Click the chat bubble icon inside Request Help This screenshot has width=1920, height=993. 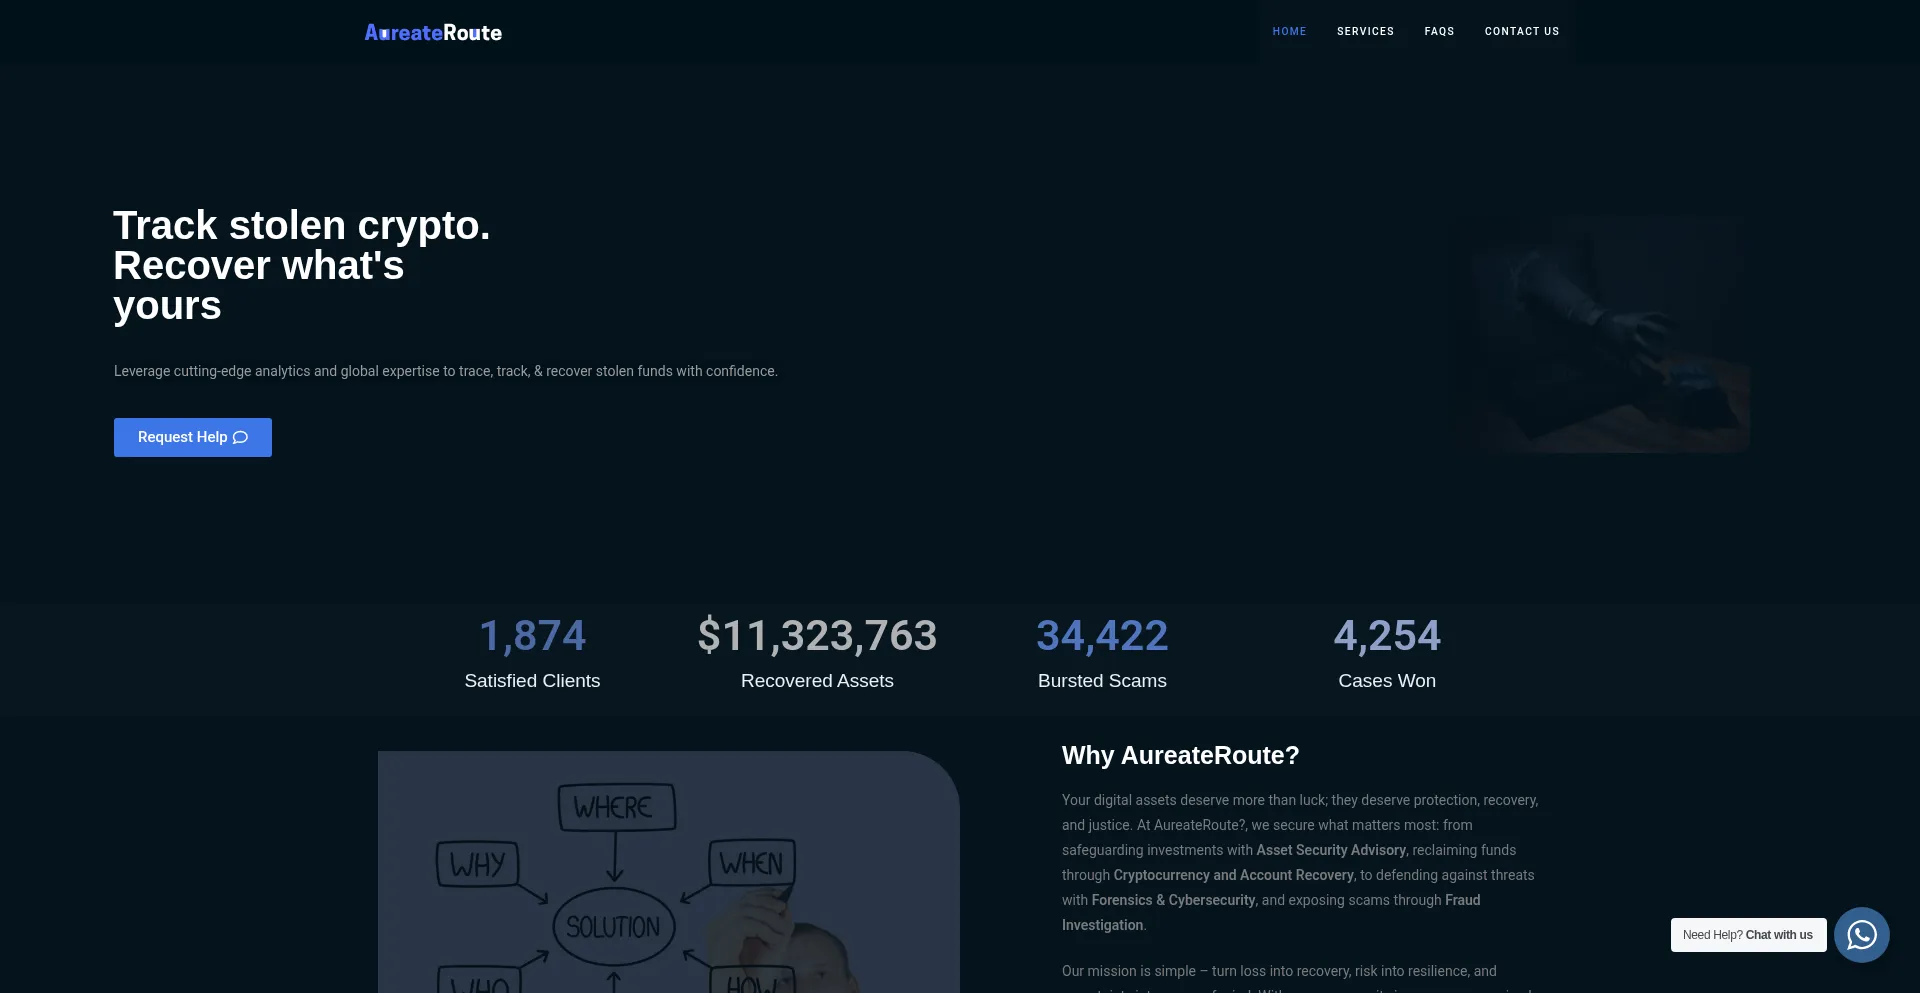(240, 437)
